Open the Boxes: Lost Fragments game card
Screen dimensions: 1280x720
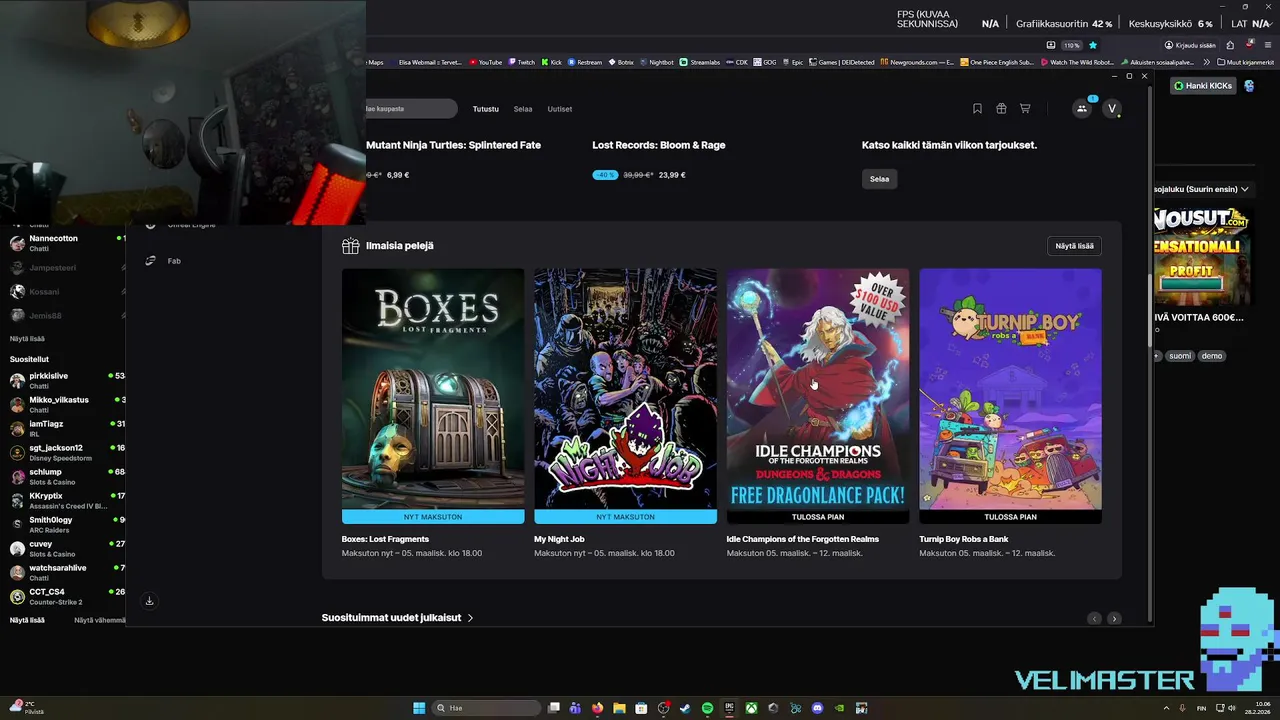click(433, 413)
